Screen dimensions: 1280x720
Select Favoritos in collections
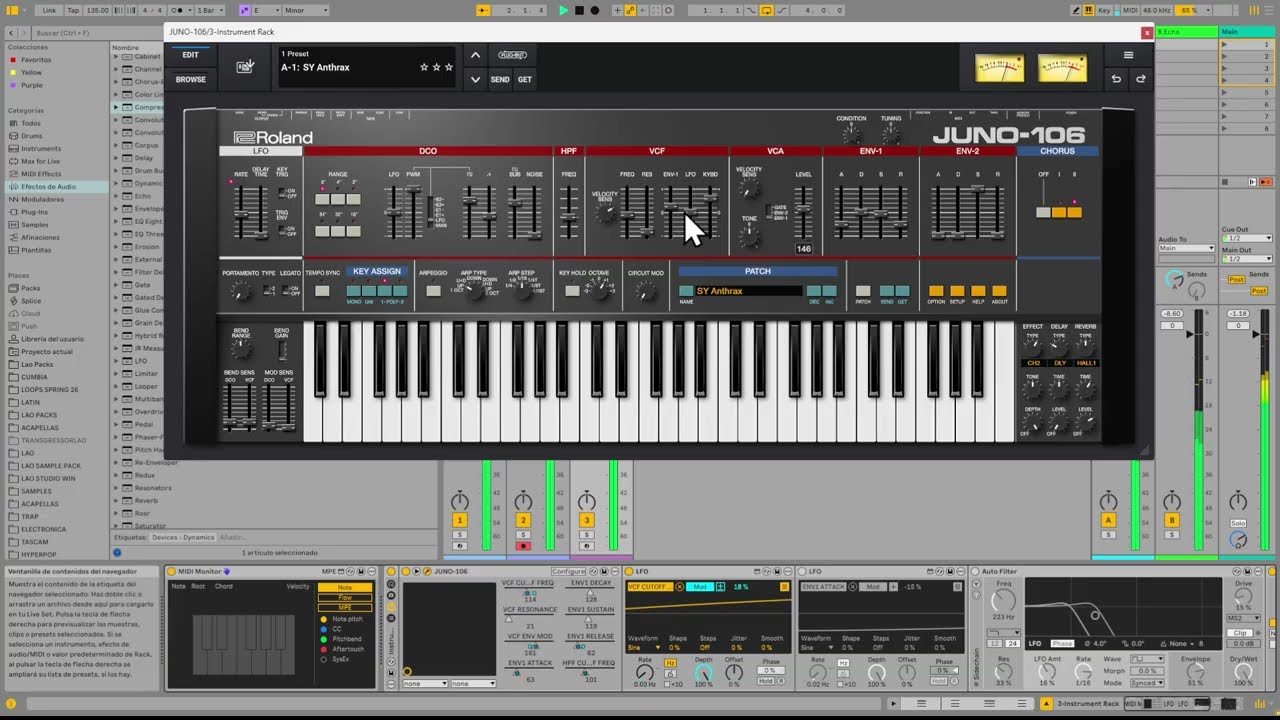36,60
